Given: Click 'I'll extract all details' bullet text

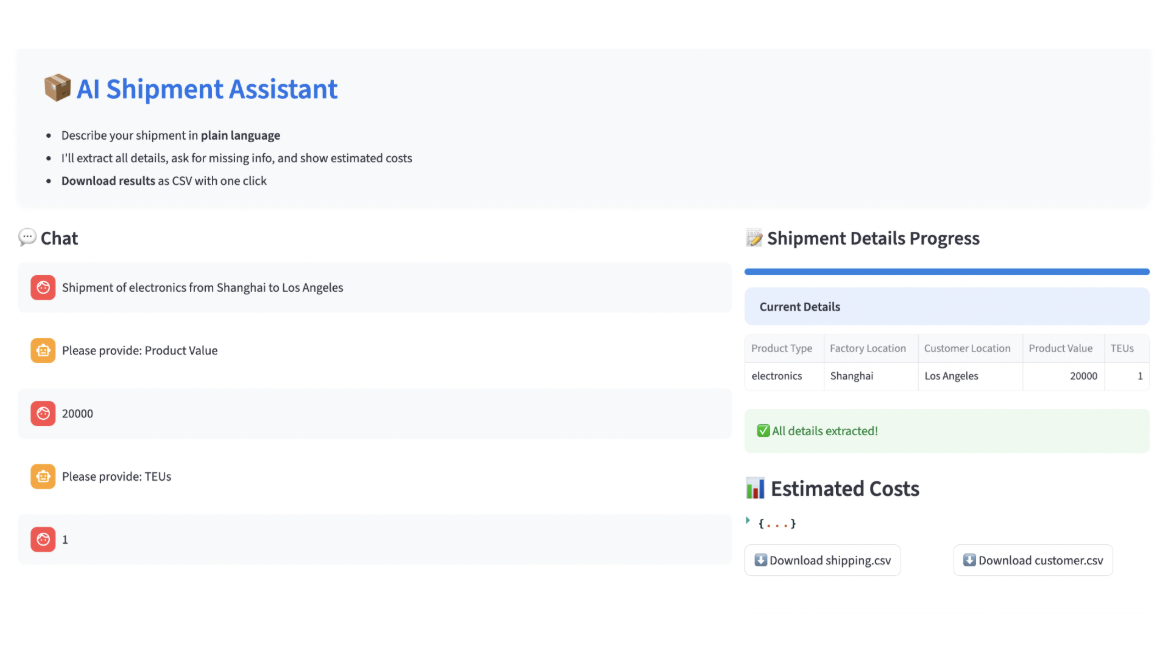Looking at the screenshot, I should 237,158.
